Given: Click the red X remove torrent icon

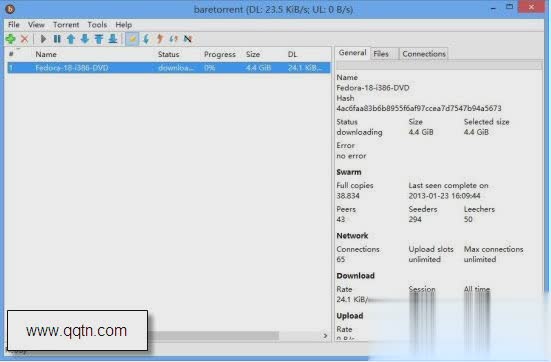Looking at the screenshot, I should [x=24, y=39].
